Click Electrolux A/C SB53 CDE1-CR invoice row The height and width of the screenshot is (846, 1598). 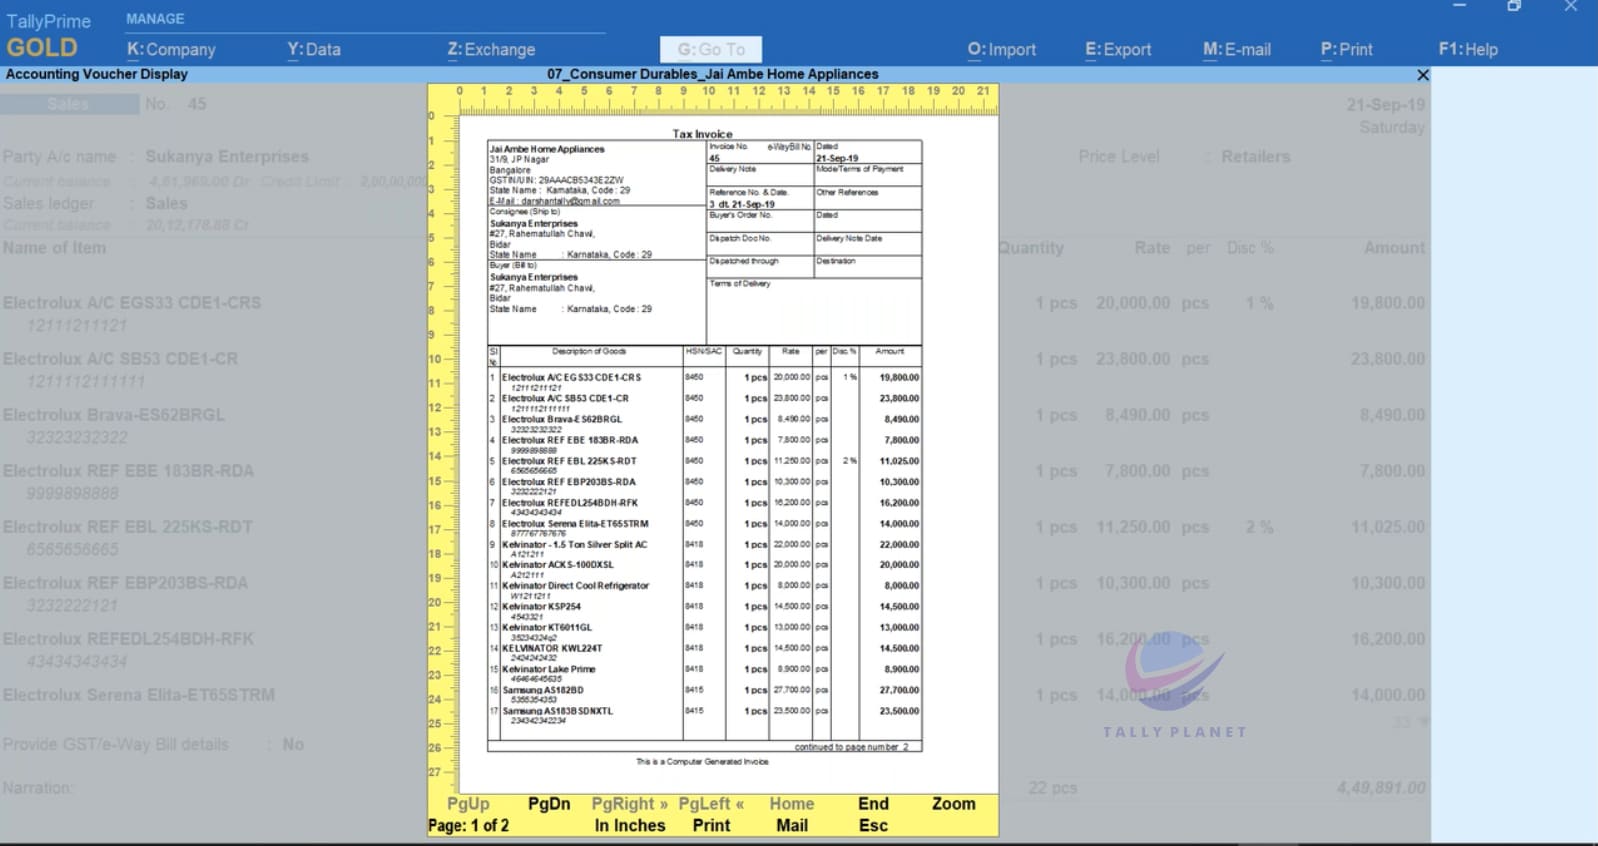pos(704,402)
